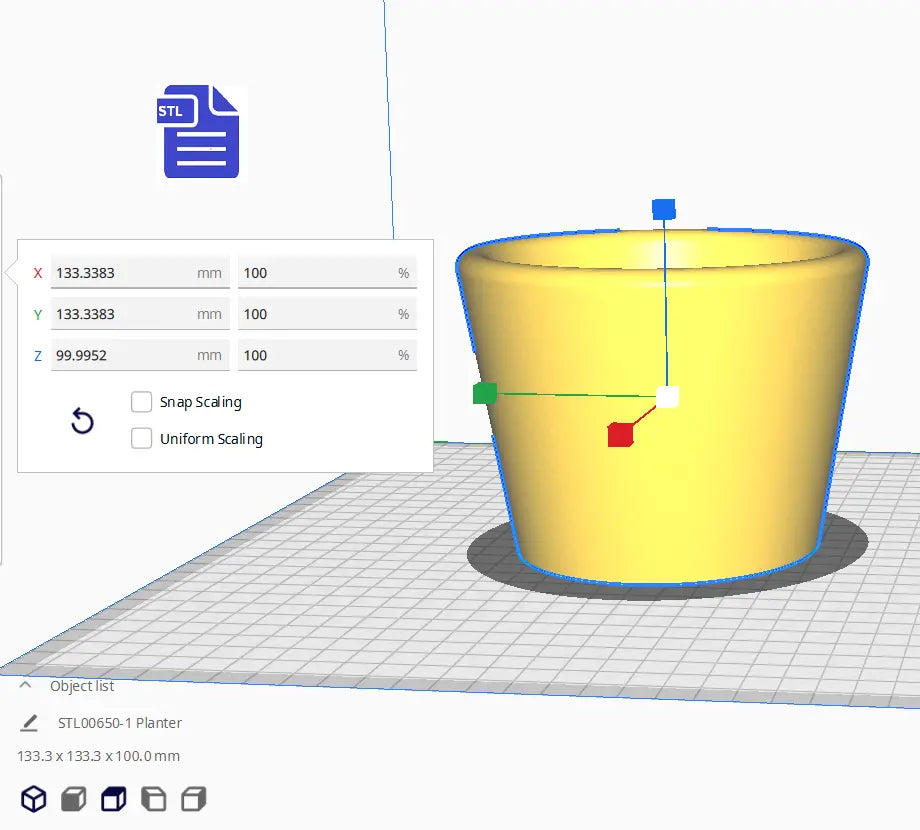Collapse the Object list panel
920x830 pixels.
pos(24,685)
